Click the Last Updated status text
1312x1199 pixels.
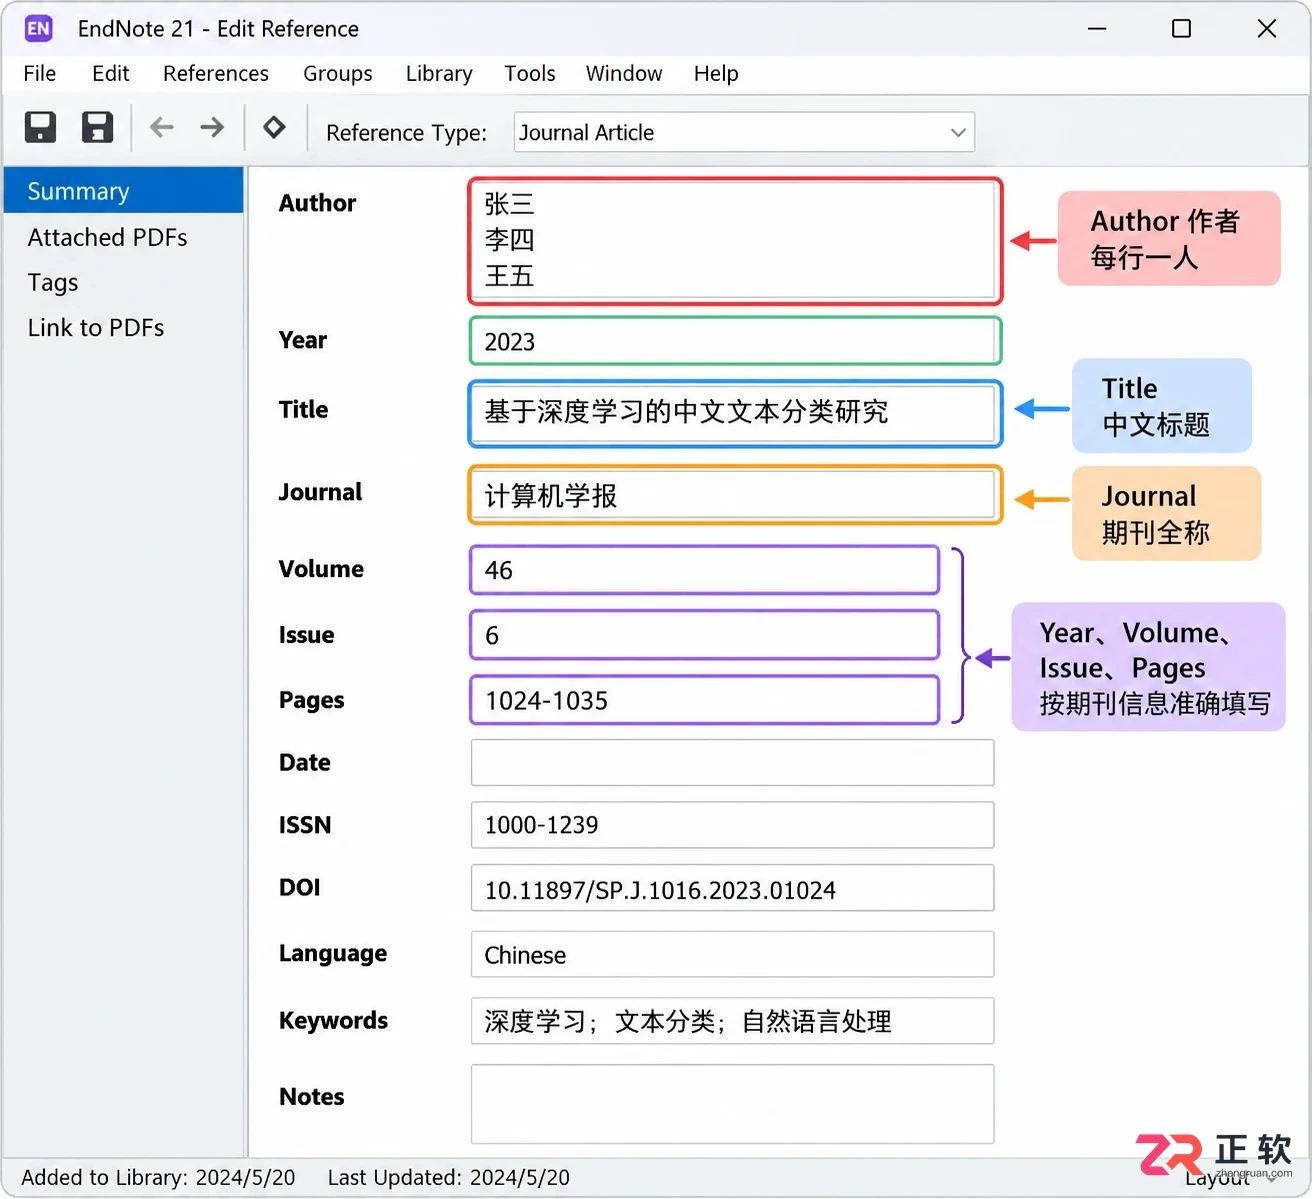click(x=449, y=1177)
